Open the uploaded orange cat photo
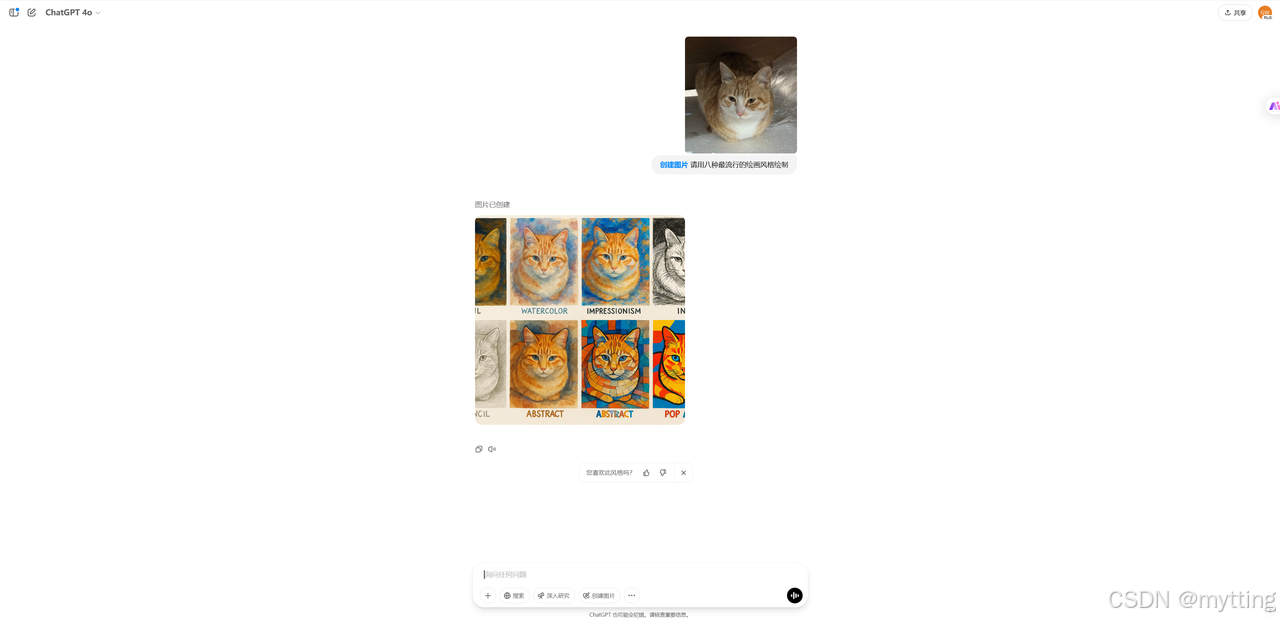 741,95
